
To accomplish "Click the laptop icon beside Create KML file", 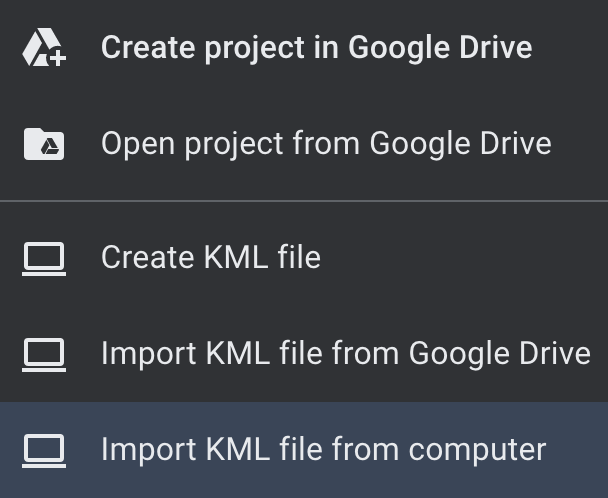I will [44, 259].
